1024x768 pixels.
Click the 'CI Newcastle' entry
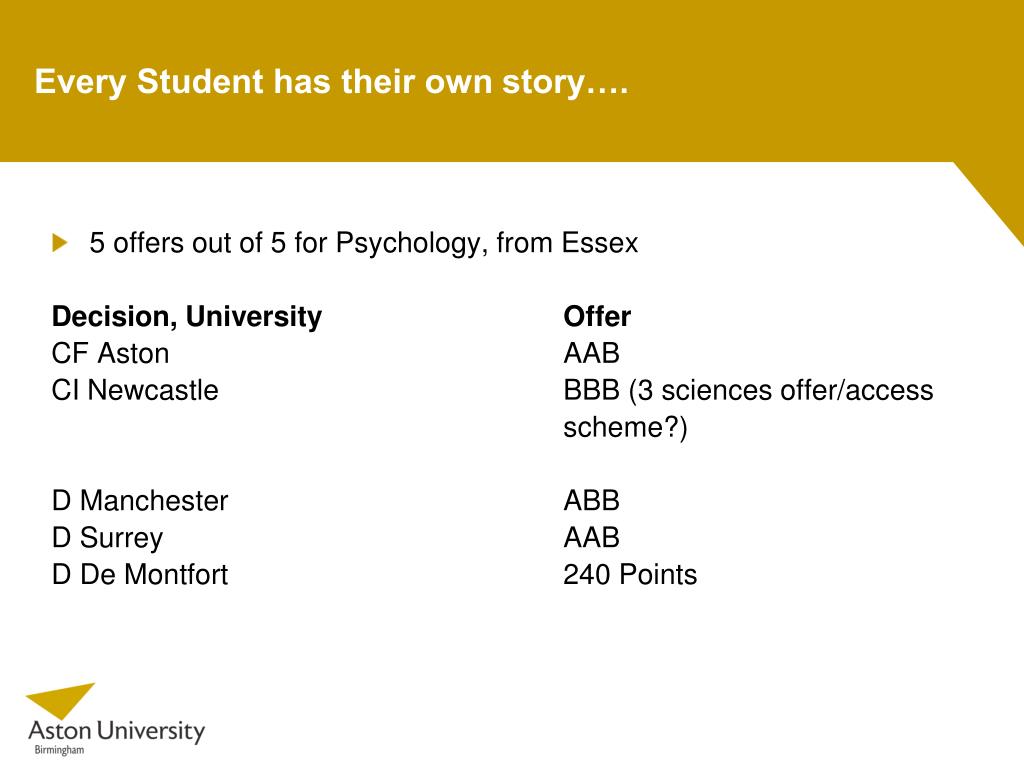coord(135,390)
